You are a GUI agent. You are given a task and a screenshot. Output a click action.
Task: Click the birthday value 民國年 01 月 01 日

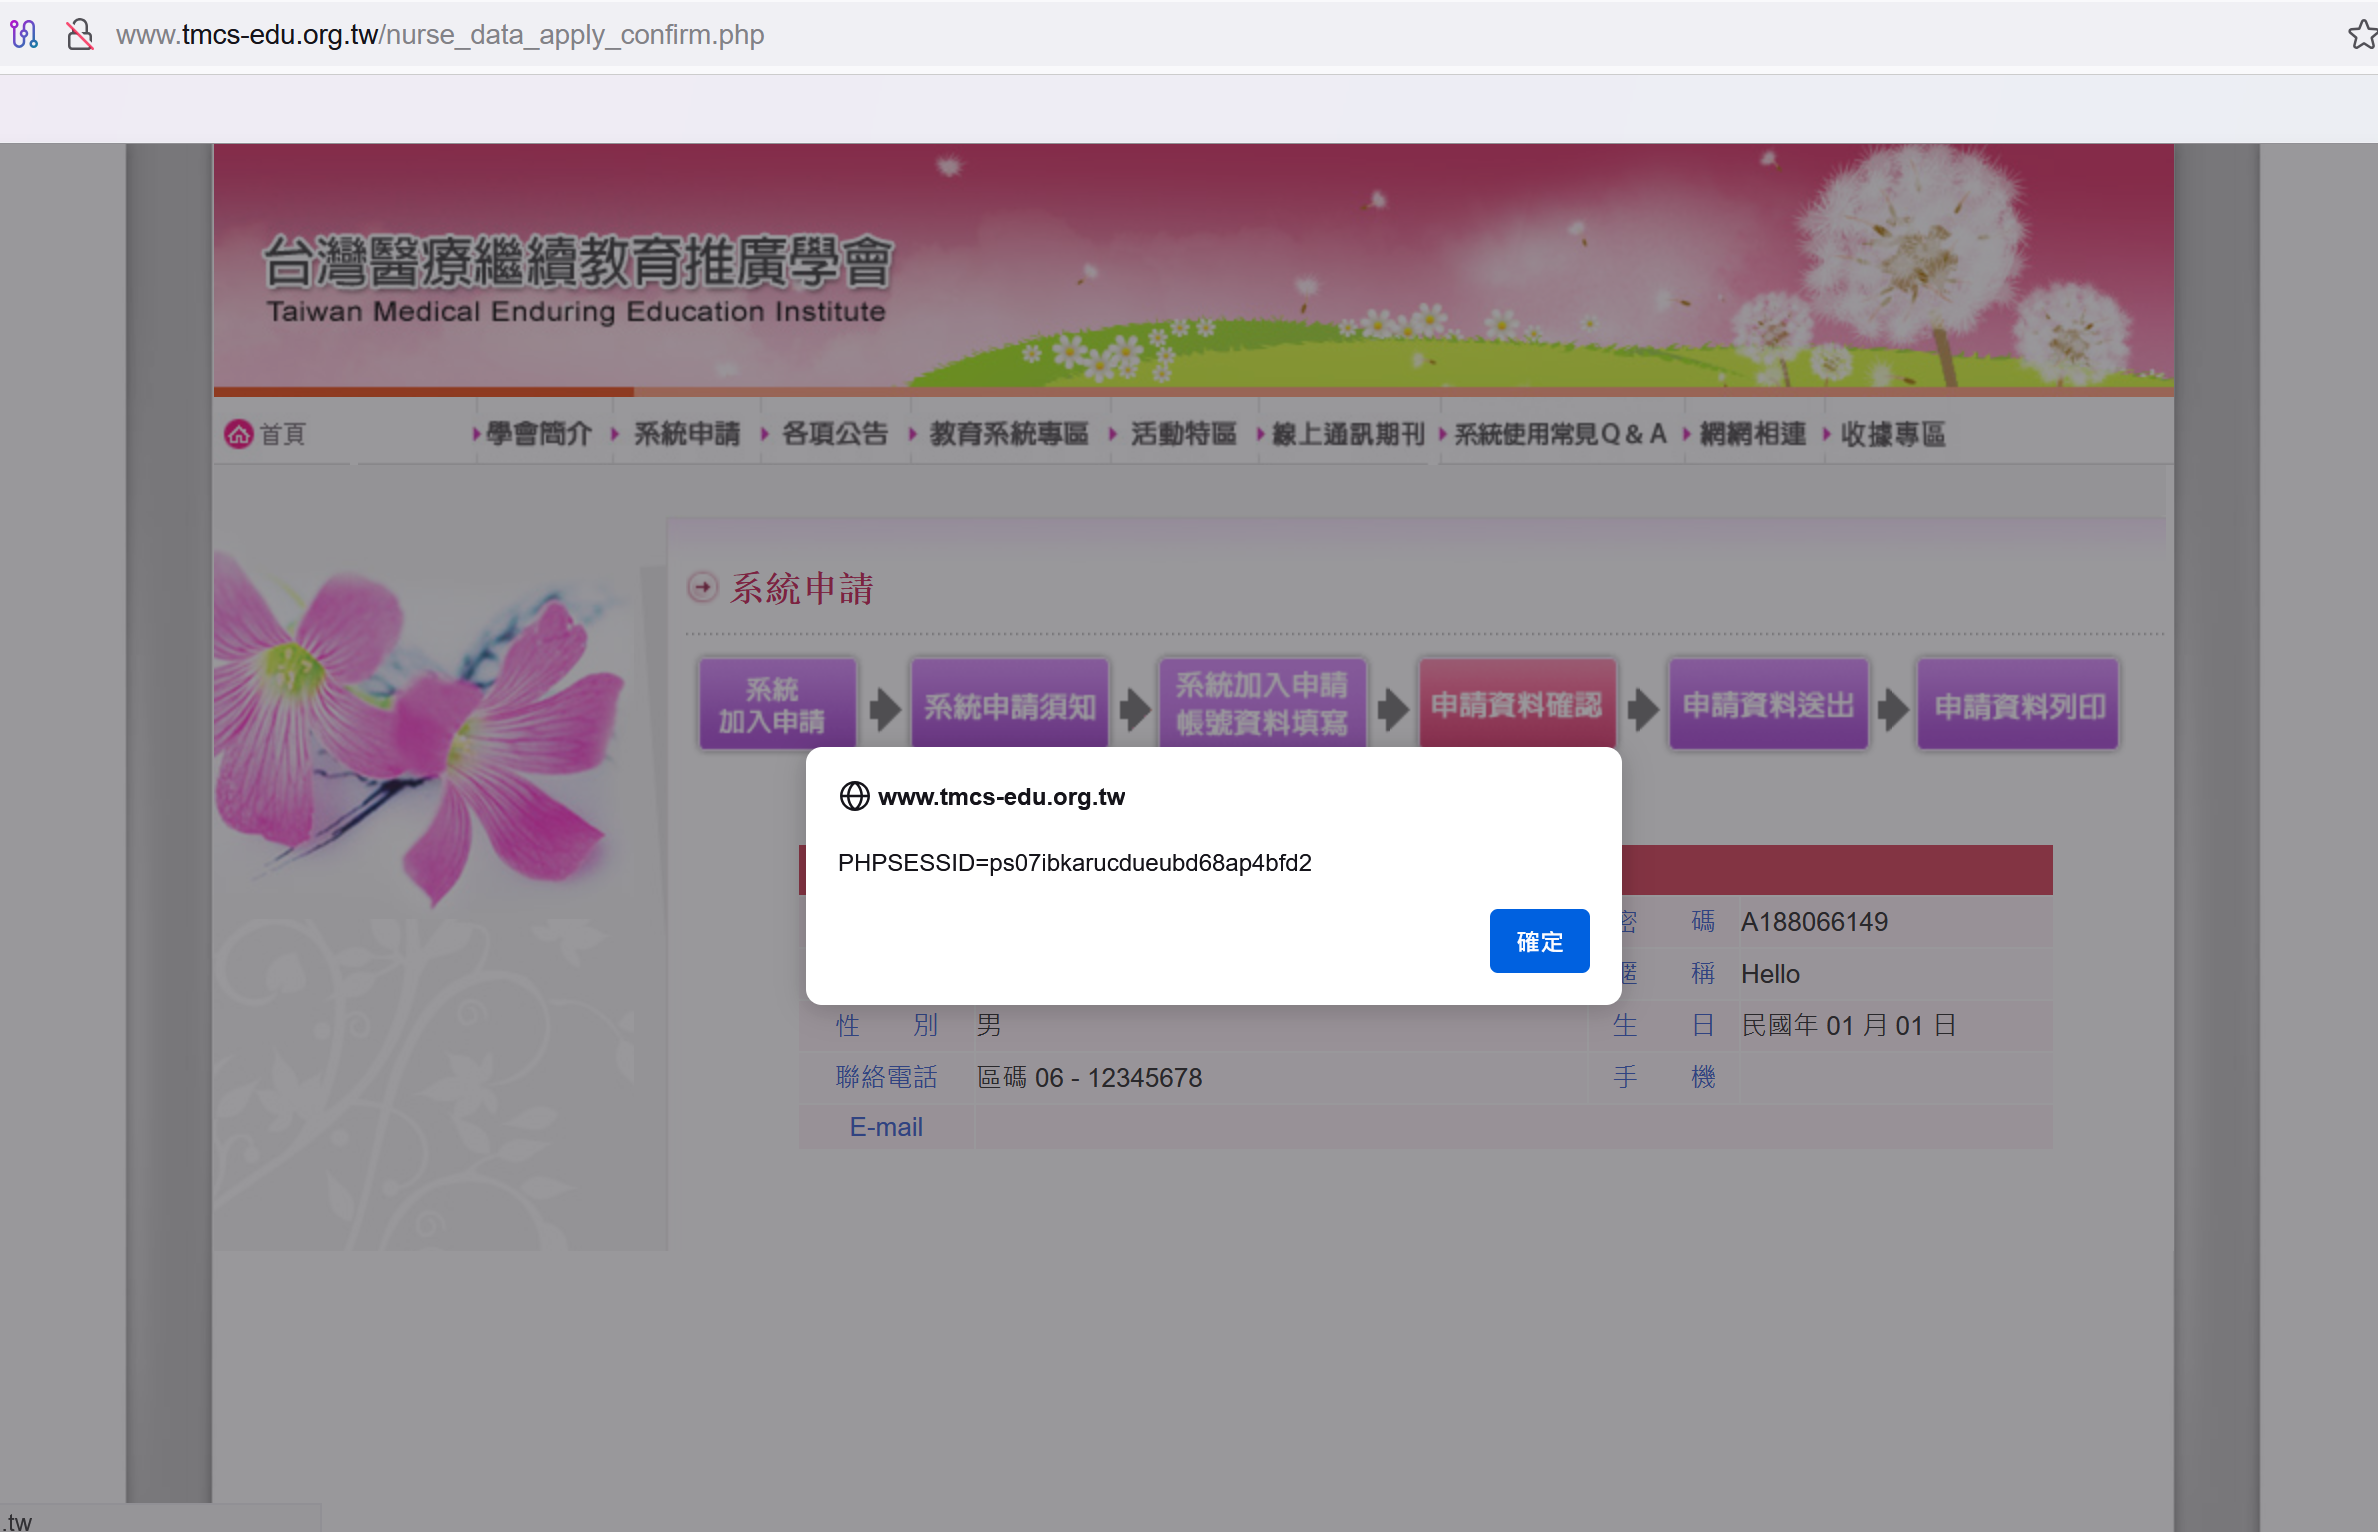1849,1025
